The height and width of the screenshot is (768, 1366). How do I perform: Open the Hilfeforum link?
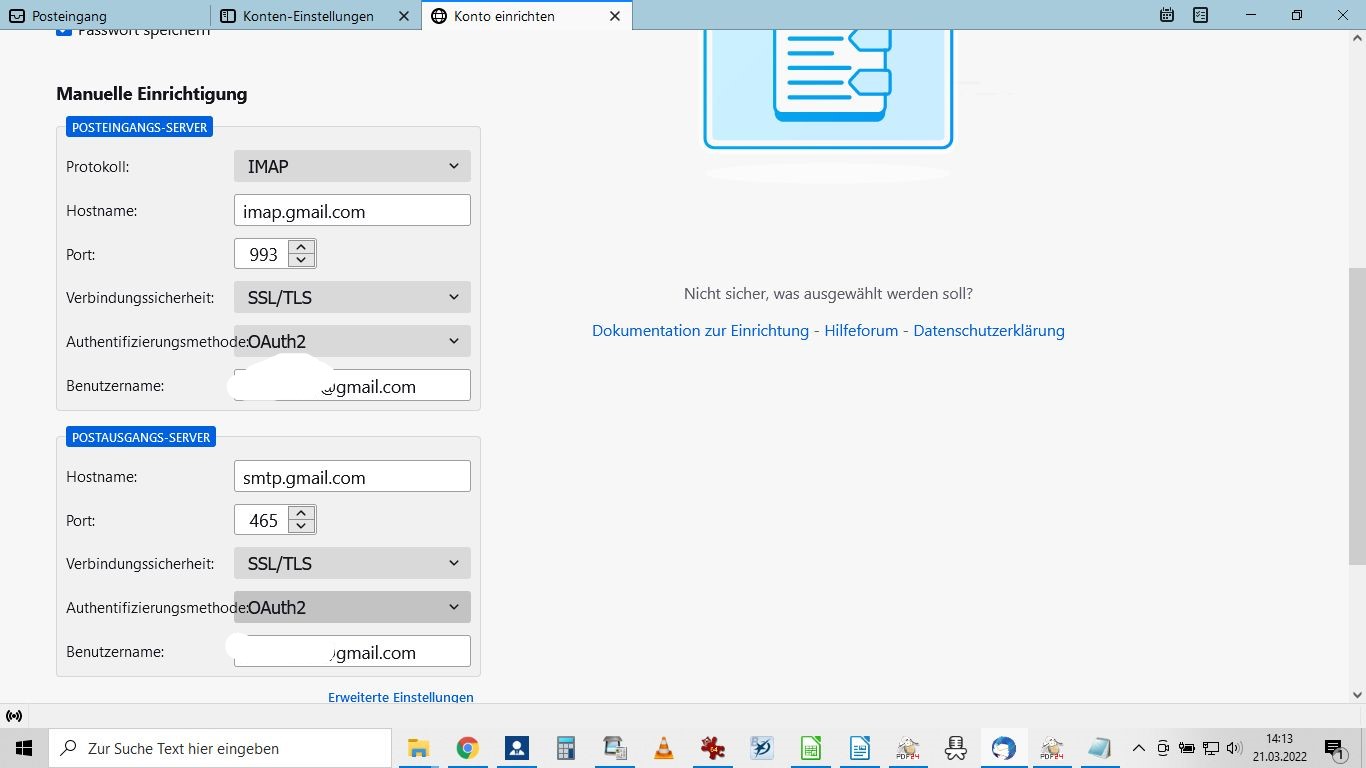[861, 331]
